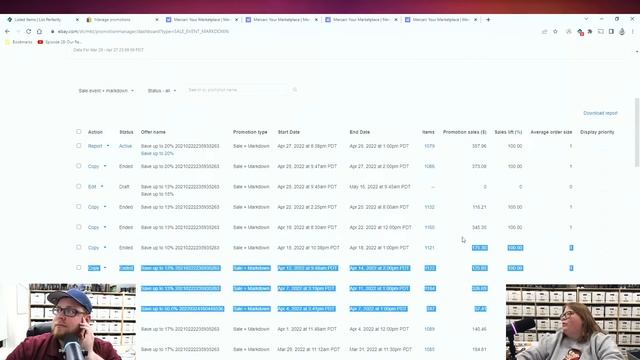Open the 'Sale event + markdown' filter dropdown
Viewport: 640px width, 360px height.
106,91
